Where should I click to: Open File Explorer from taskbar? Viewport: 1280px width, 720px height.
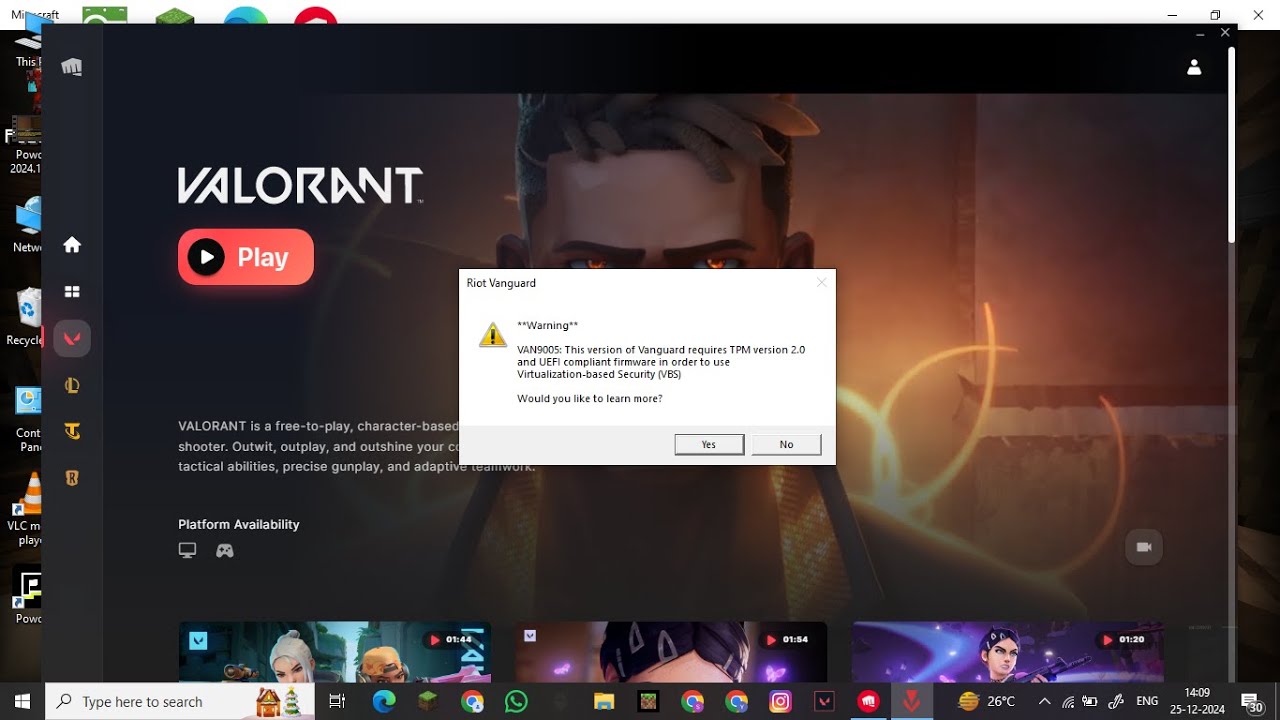[604, 701]
